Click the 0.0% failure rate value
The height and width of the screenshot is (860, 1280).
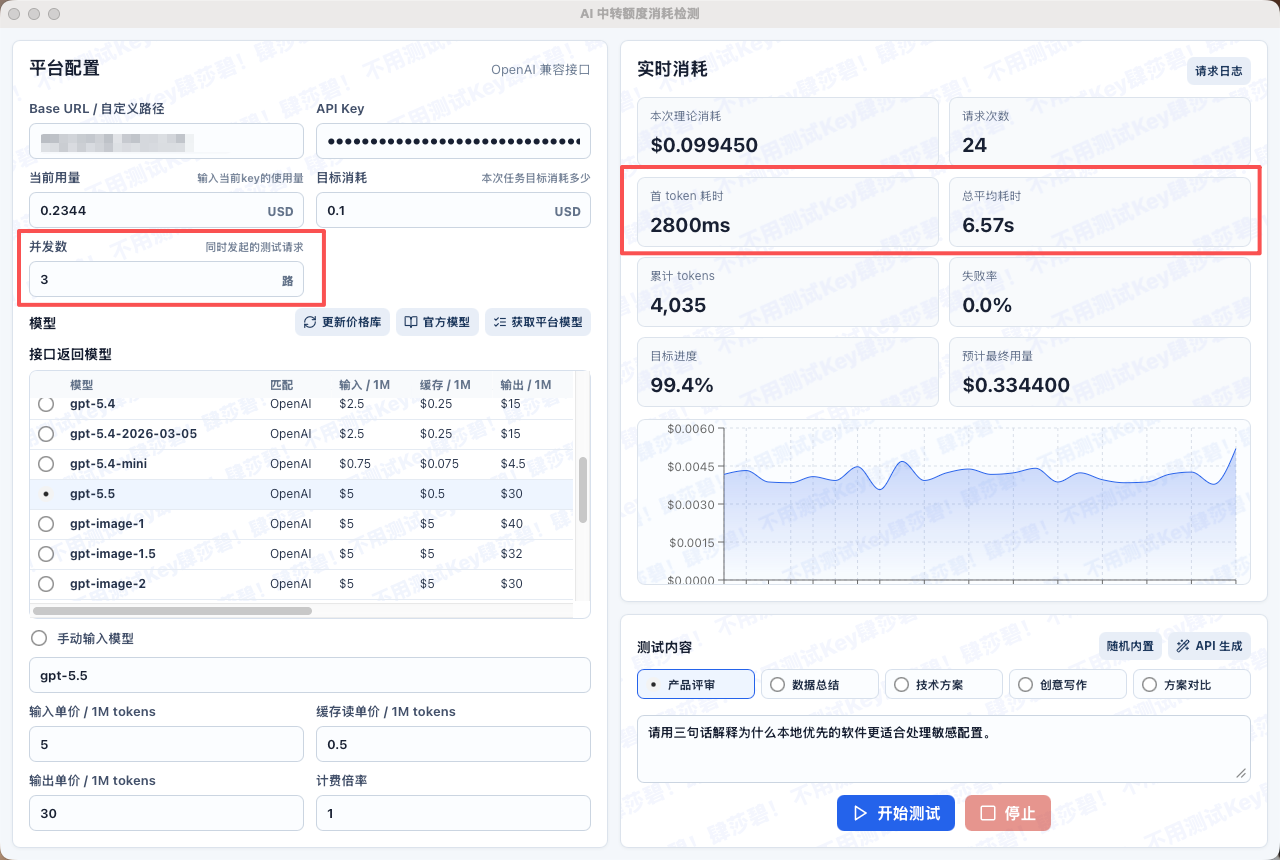pos(987,305)
